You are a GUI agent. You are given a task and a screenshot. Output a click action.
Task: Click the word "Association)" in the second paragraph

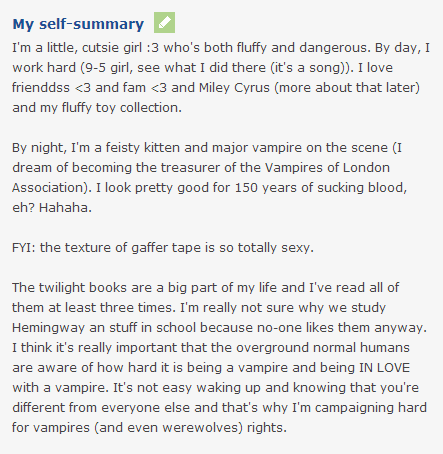pos(52,188)
